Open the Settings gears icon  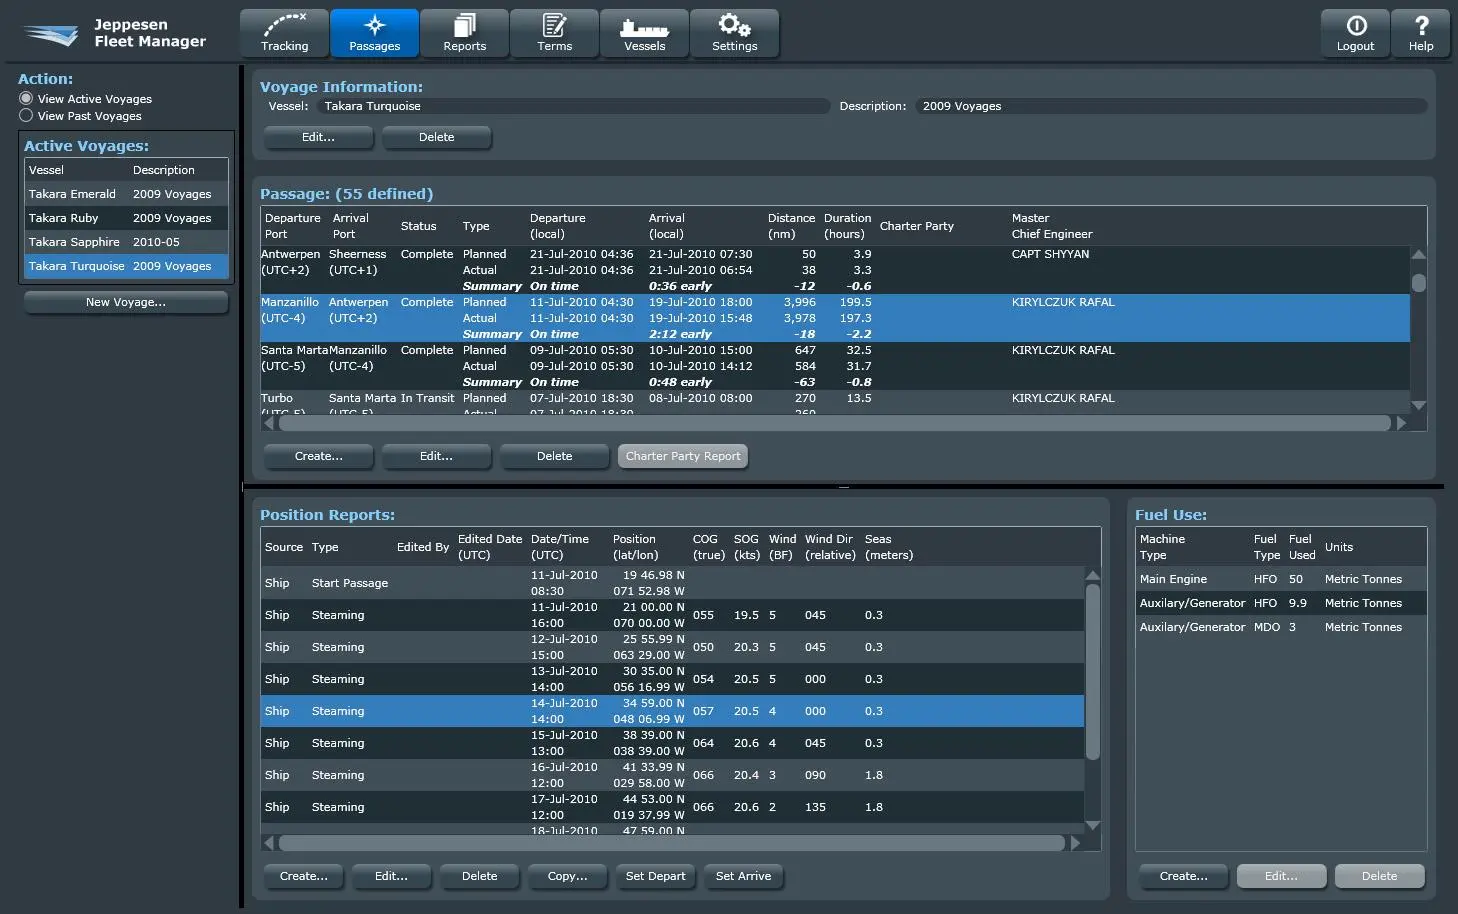click(734, 33)
